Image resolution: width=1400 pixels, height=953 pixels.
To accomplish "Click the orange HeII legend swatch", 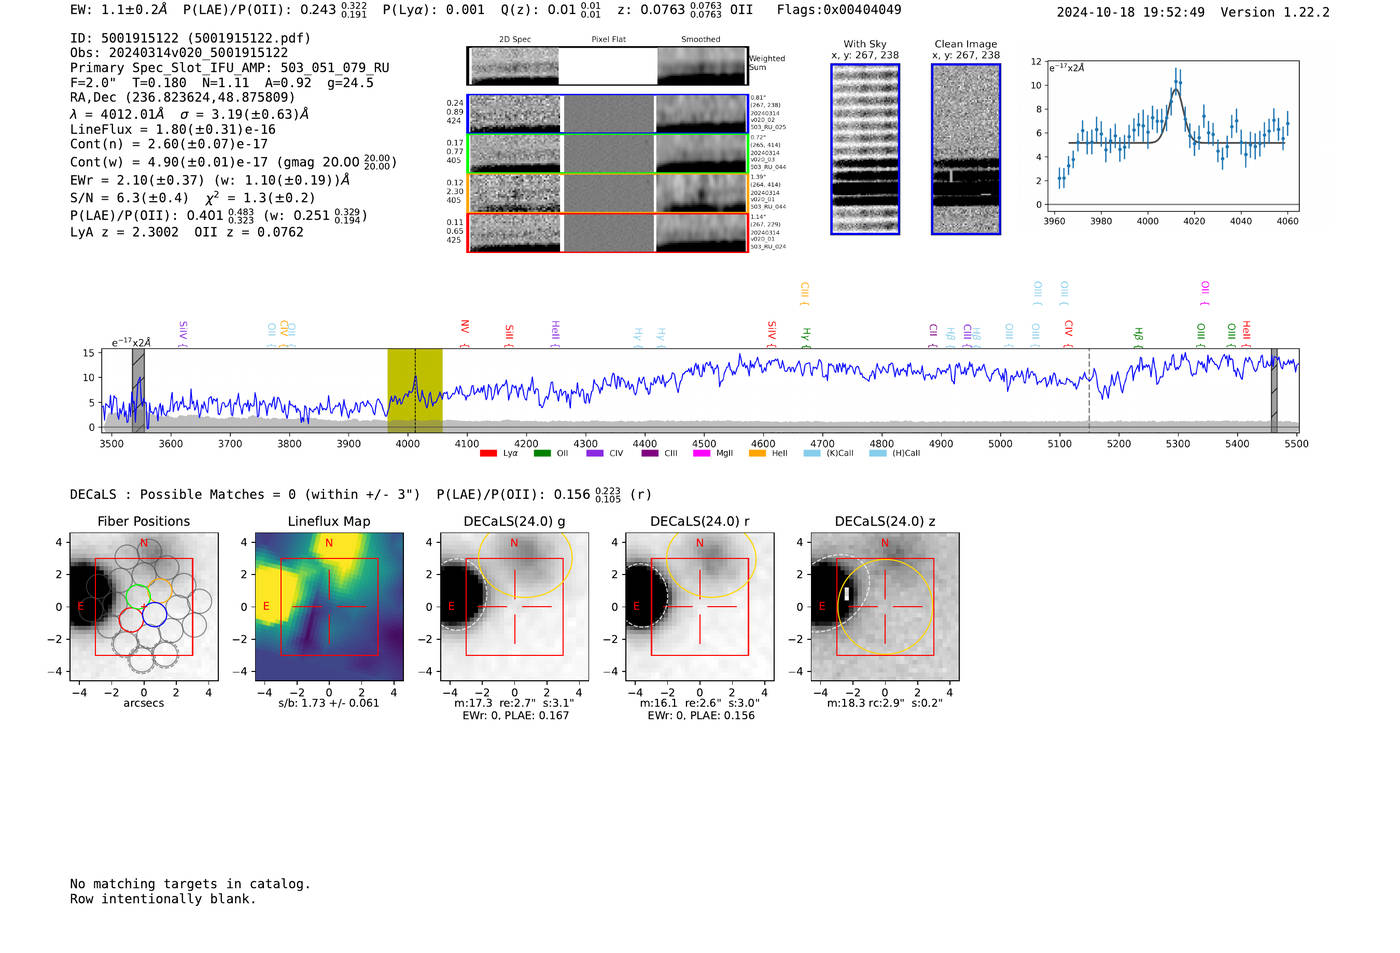I will 757,454.
